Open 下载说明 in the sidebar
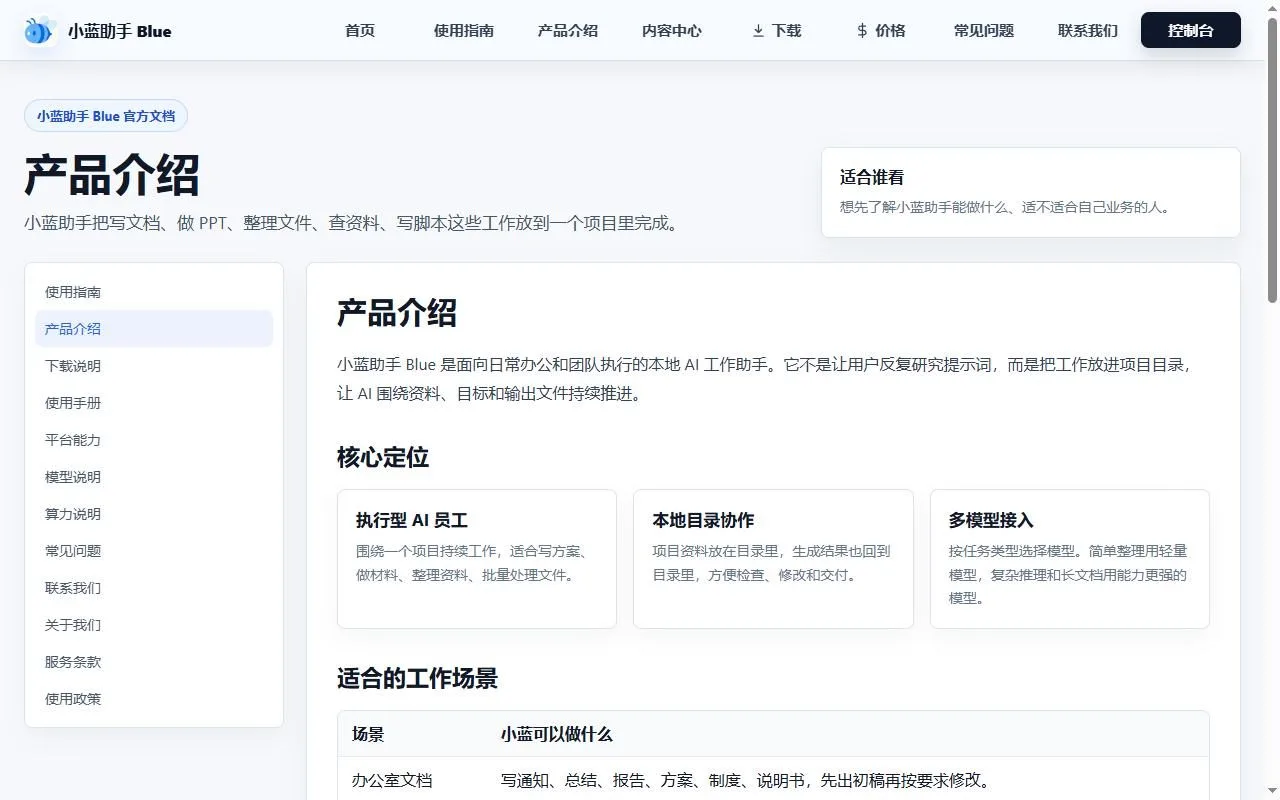 point(154,366)
